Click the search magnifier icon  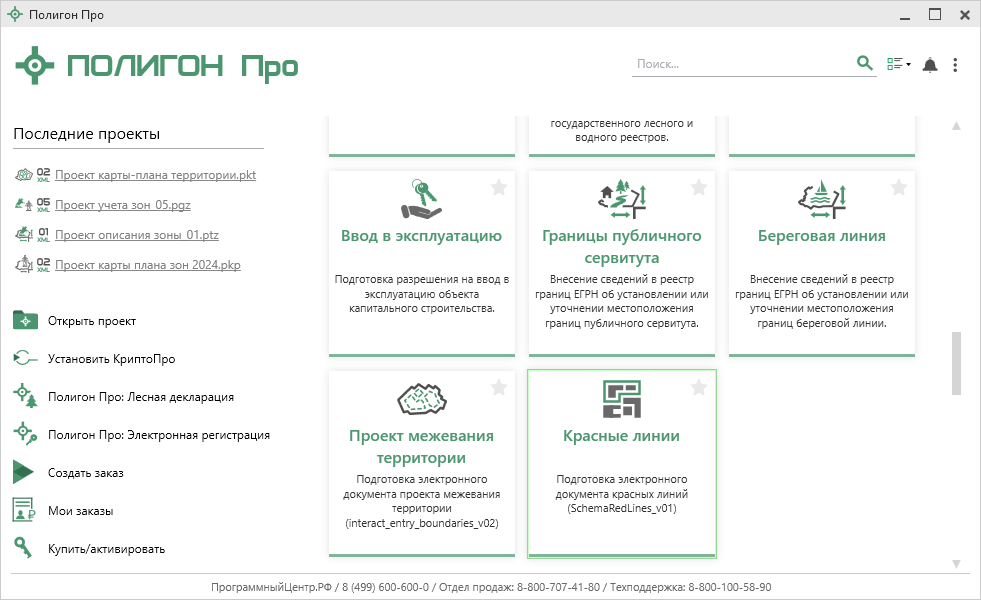865,64
